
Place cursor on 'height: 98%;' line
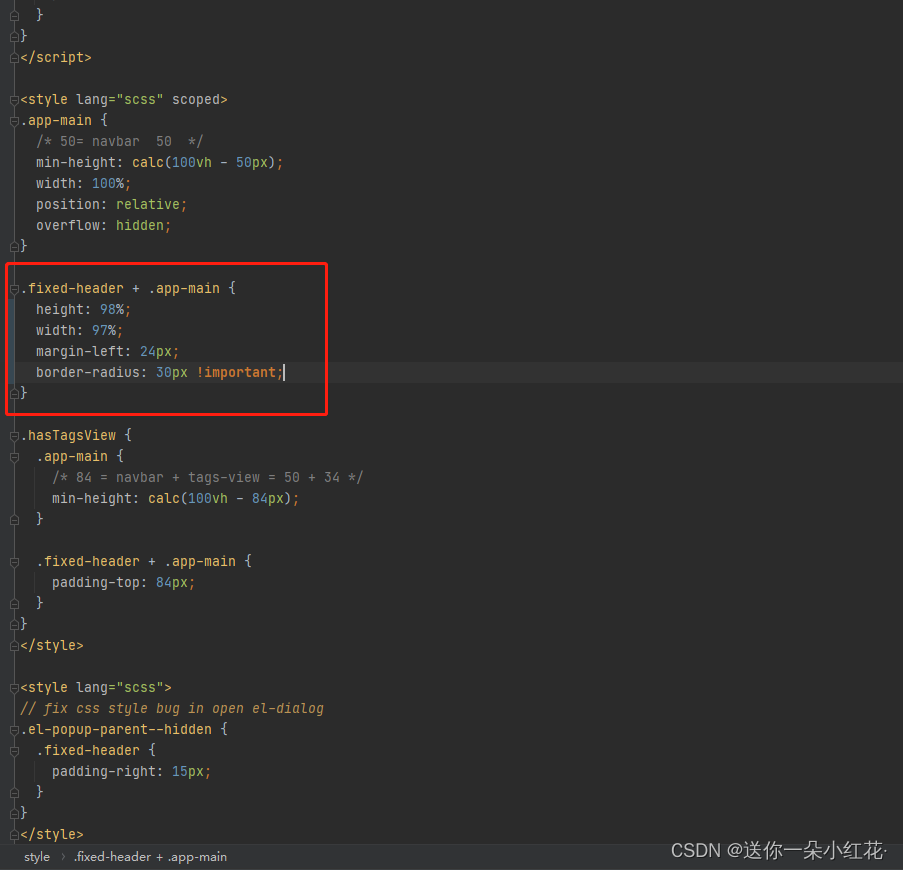pos(84,310)
